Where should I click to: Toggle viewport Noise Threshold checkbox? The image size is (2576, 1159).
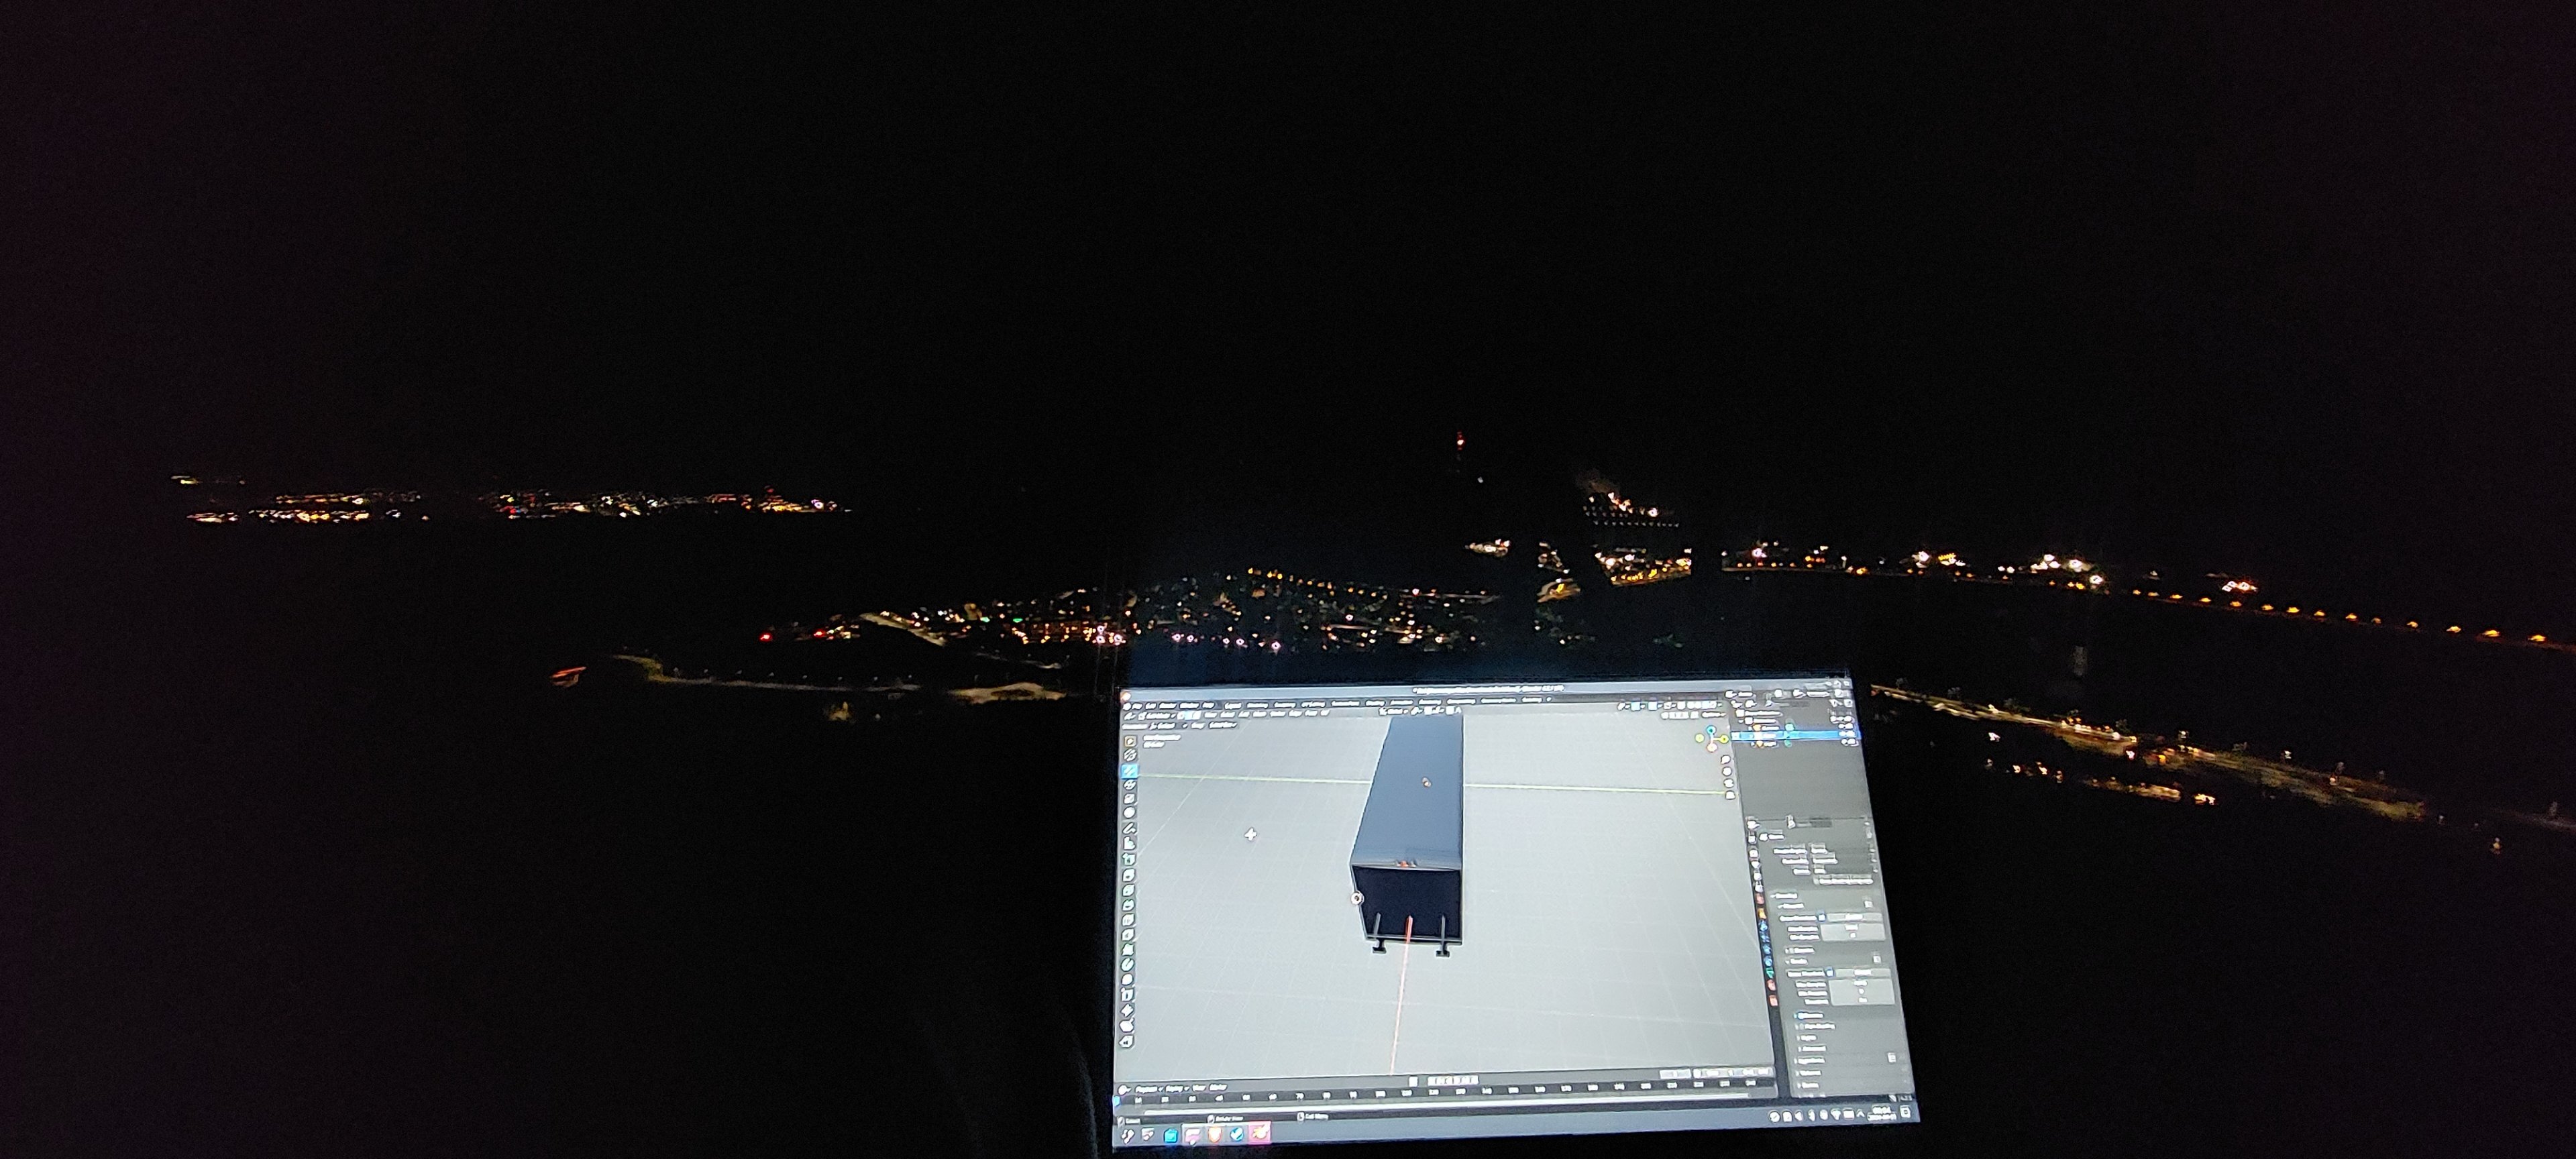tap(1822, 918)
